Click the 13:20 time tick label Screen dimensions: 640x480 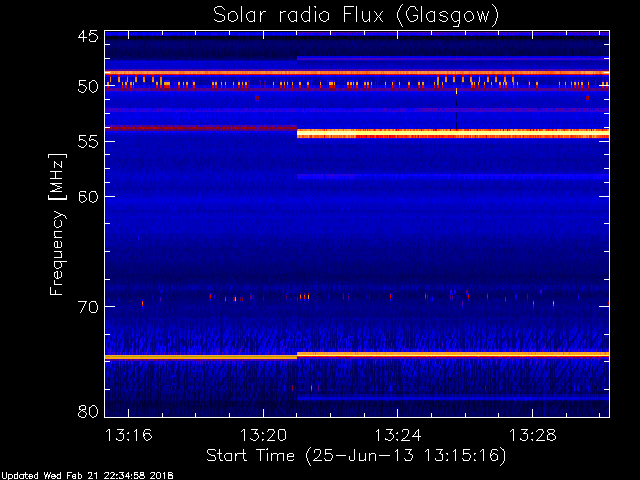[x=263, y=435]
